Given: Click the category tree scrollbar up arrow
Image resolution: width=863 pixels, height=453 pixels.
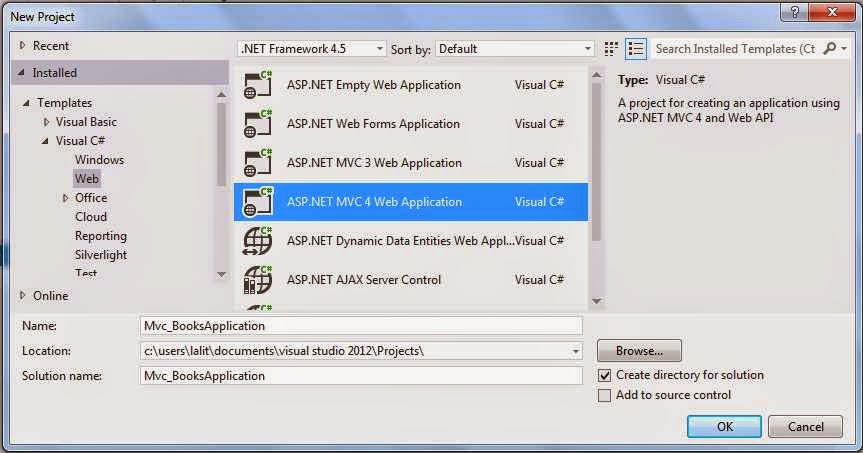Looking at the screenshot, I should (221, 95).
